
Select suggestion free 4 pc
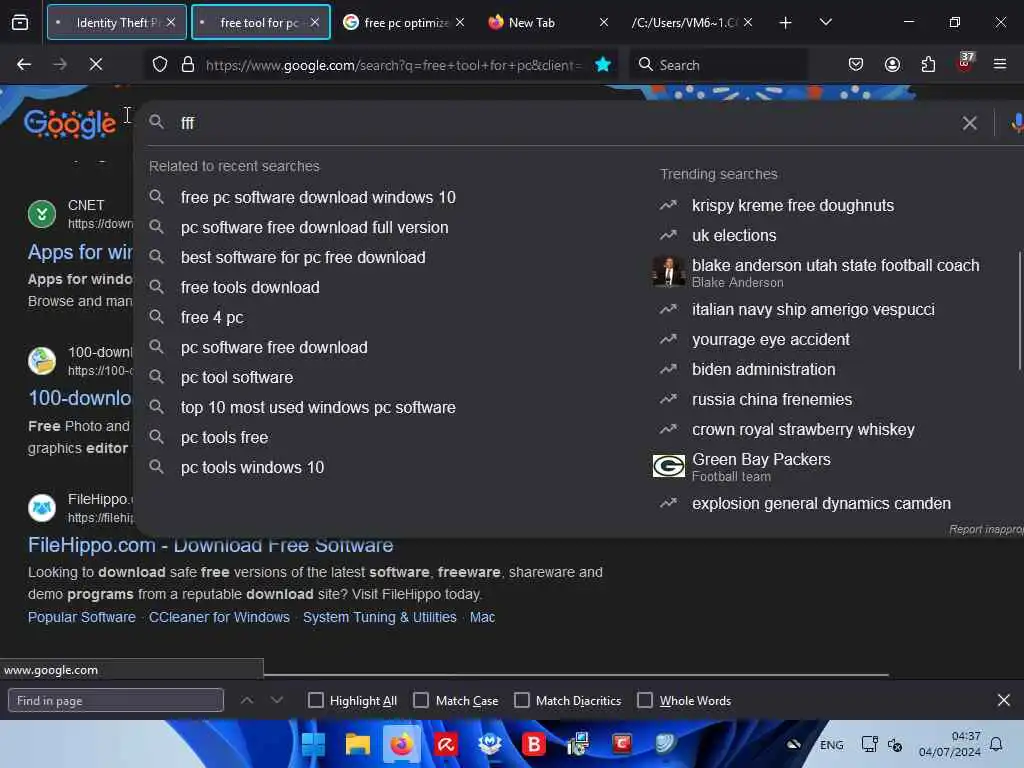(x=212, y=317)
